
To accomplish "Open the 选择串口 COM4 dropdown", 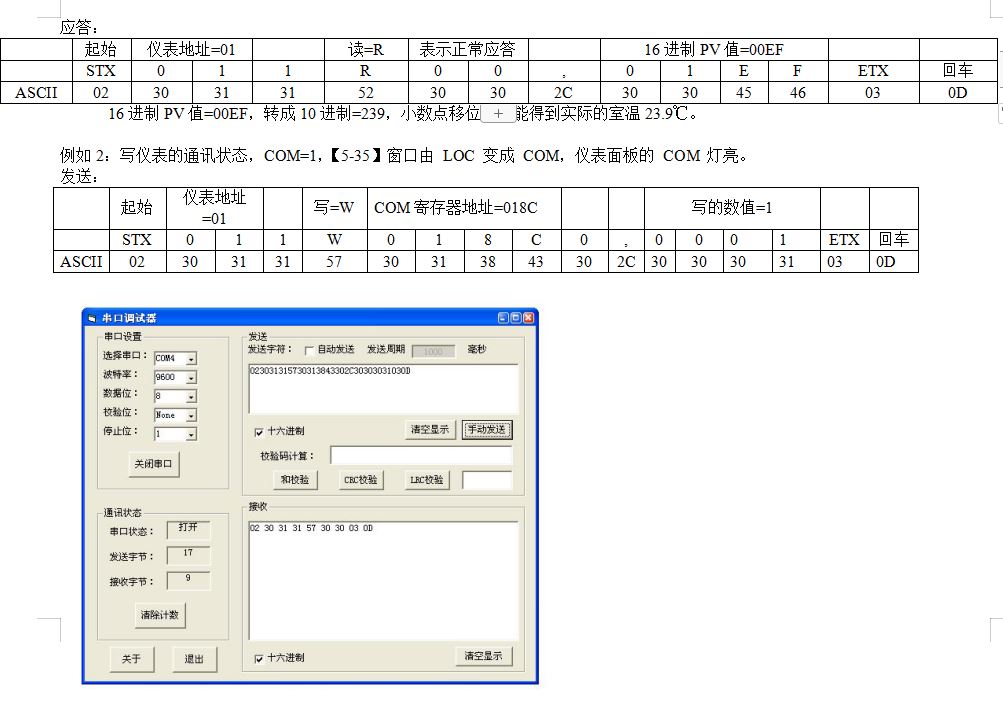I will [191, 359].
